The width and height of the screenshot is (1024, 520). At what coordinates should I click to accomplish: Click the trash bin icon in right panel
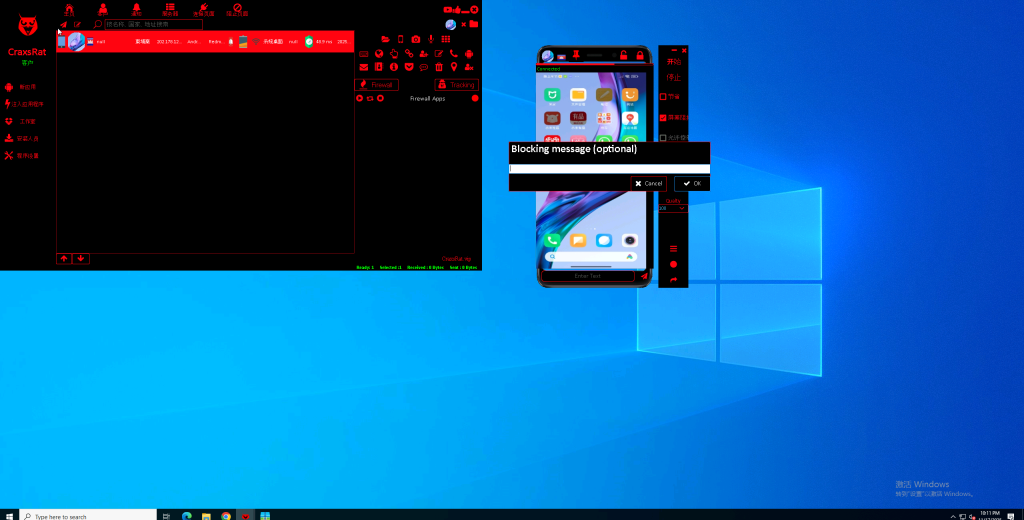(439, 67)
